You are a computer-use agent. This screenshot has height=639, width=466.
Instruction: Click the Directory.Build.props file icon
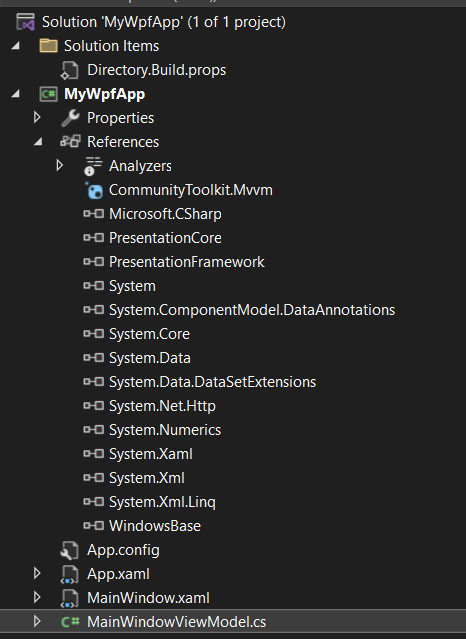70,70
